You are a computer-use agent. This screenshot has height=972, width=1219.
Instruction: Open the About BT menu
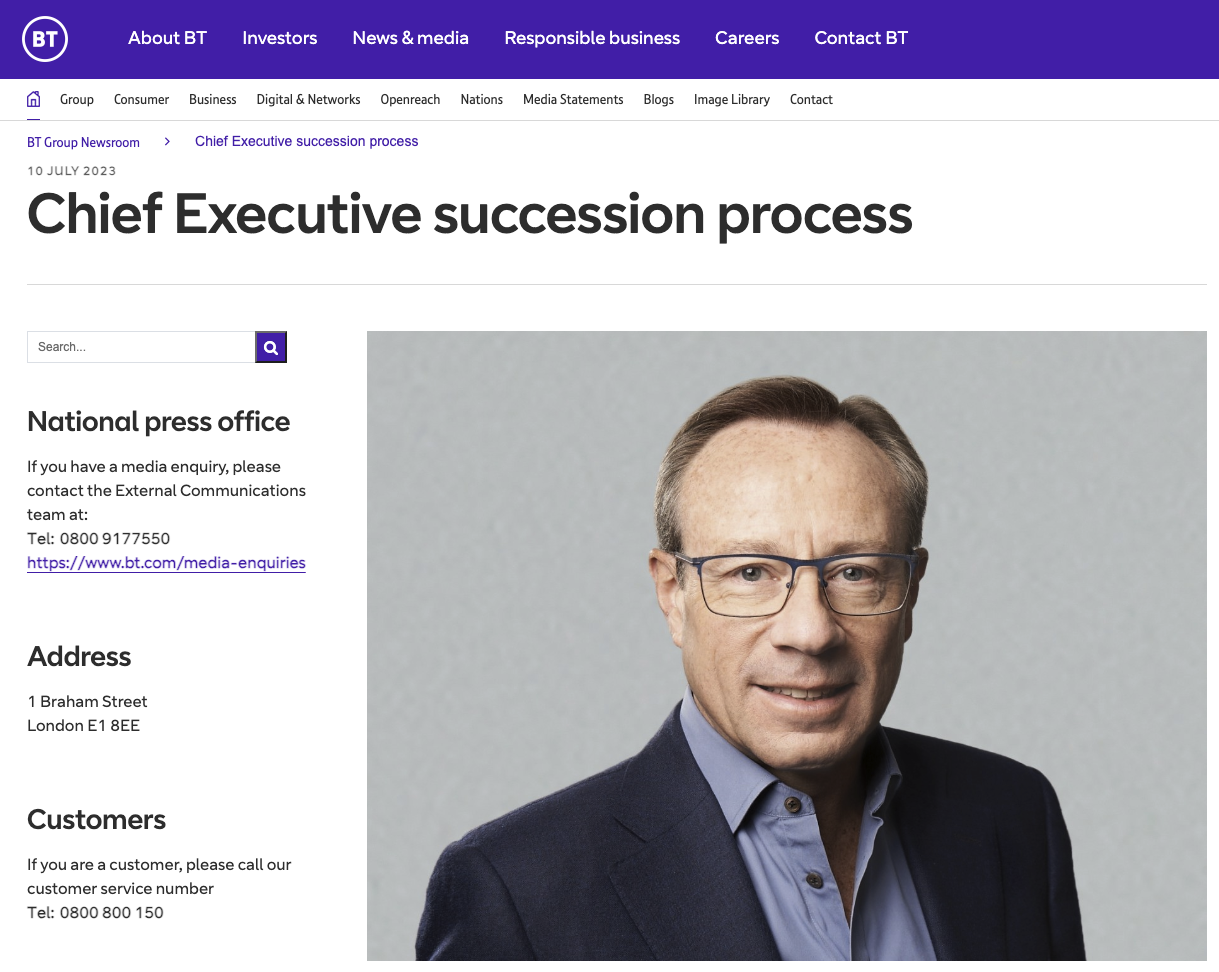pos(167,38)
